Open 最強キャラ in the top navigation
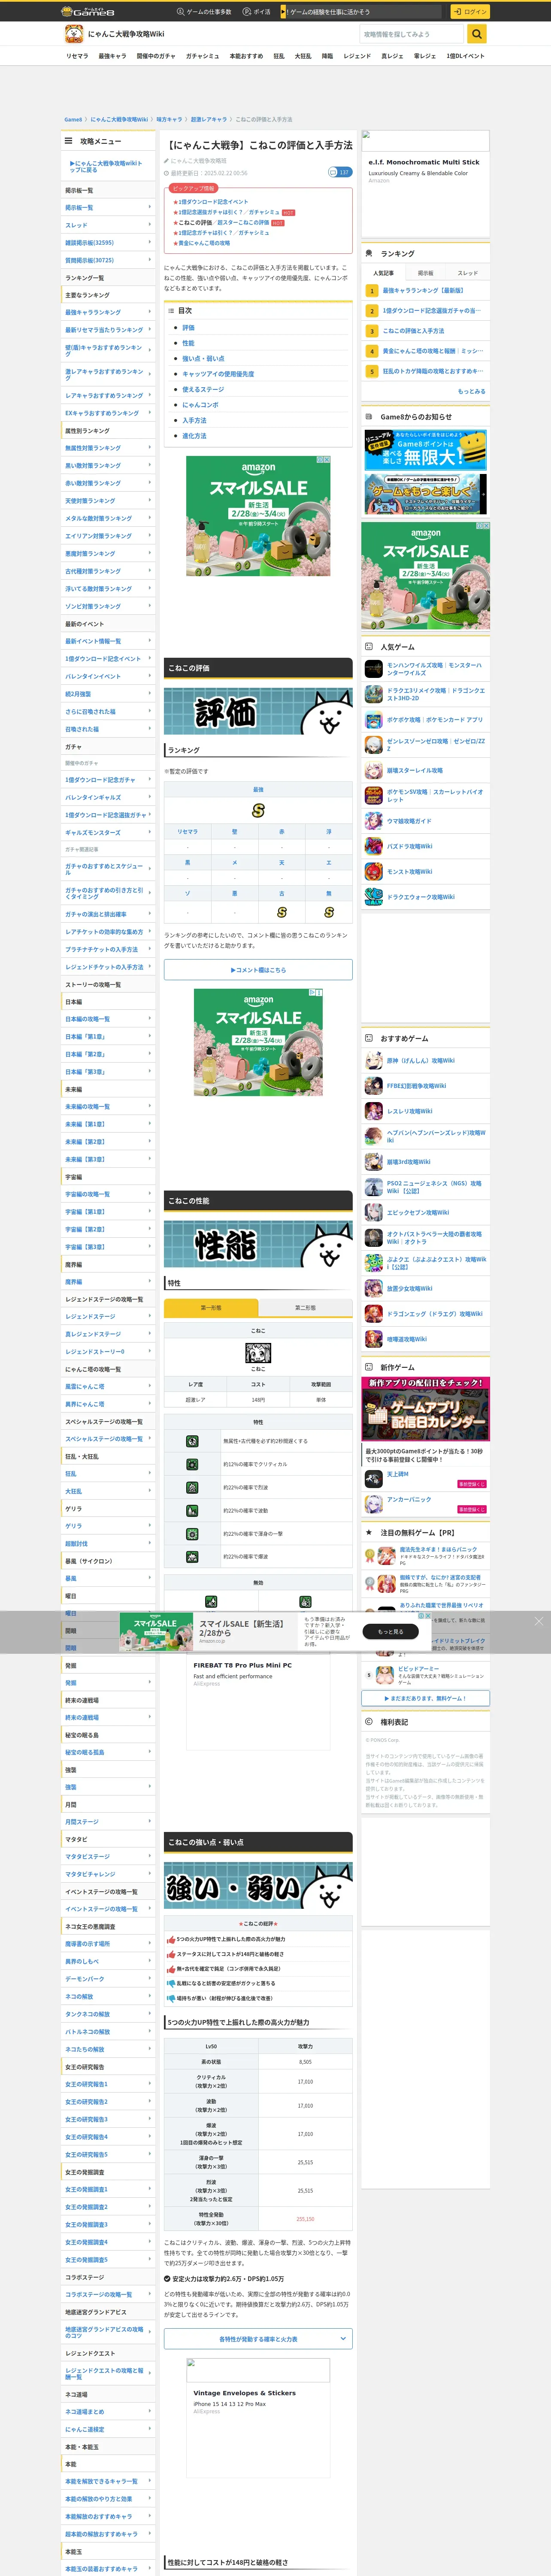The height and width of the screenshot is (2576, 551). (112, 56)
